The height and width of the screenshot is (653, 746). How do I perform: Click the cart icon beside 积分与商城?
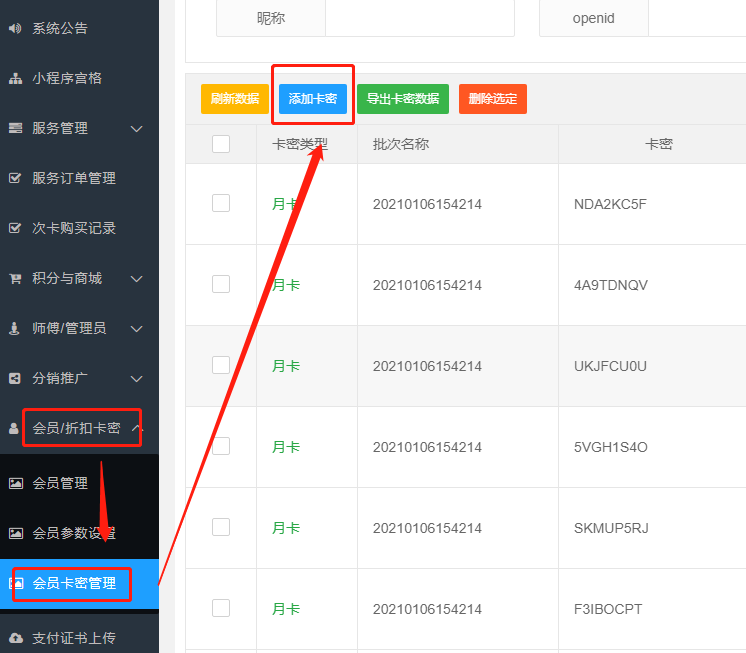[15, 278]
